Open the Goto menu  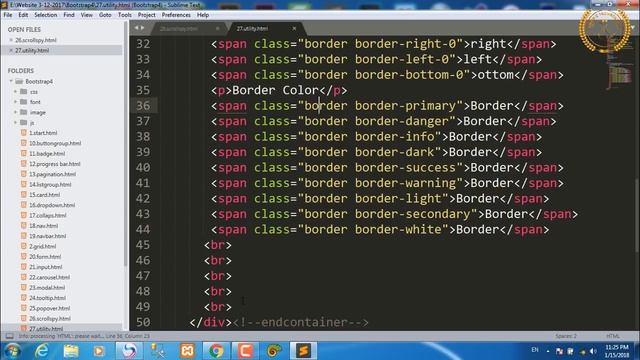pyautogui.click(x=105, y=15)
